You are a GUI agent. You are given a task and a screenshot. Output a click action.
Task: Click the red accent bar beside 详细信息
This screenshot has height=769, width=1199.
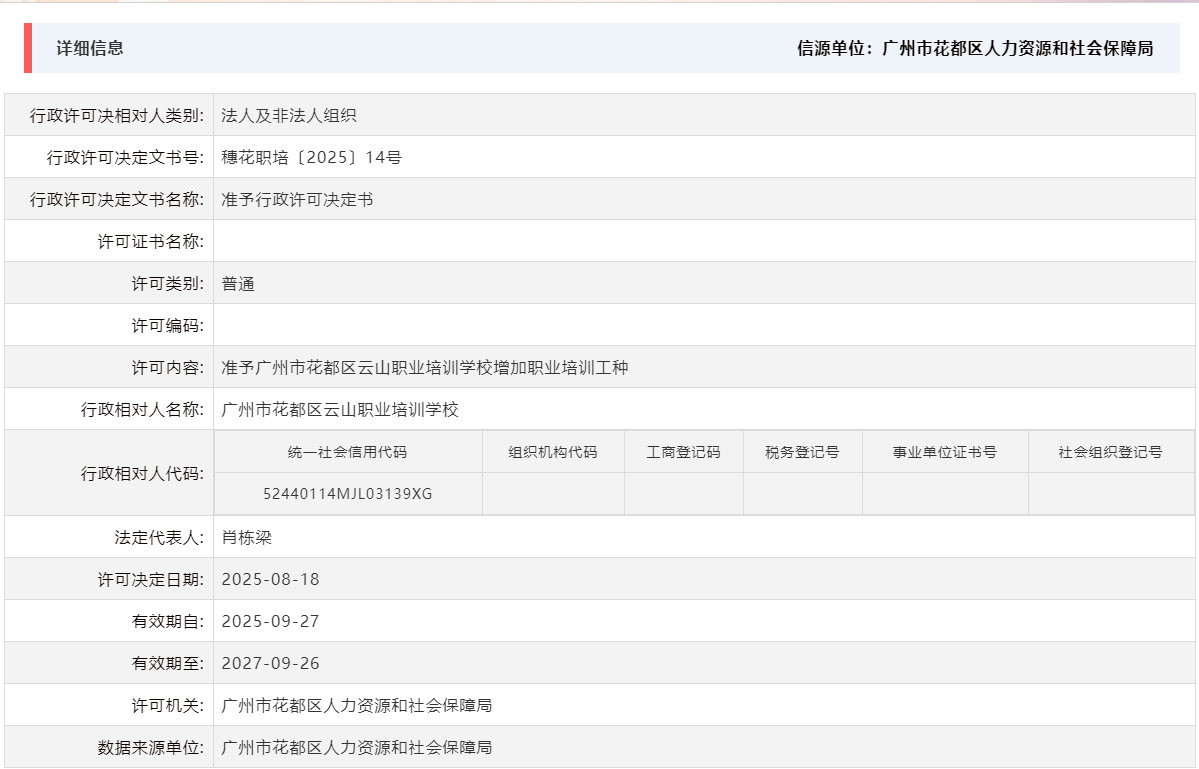(x=25, y=47)
